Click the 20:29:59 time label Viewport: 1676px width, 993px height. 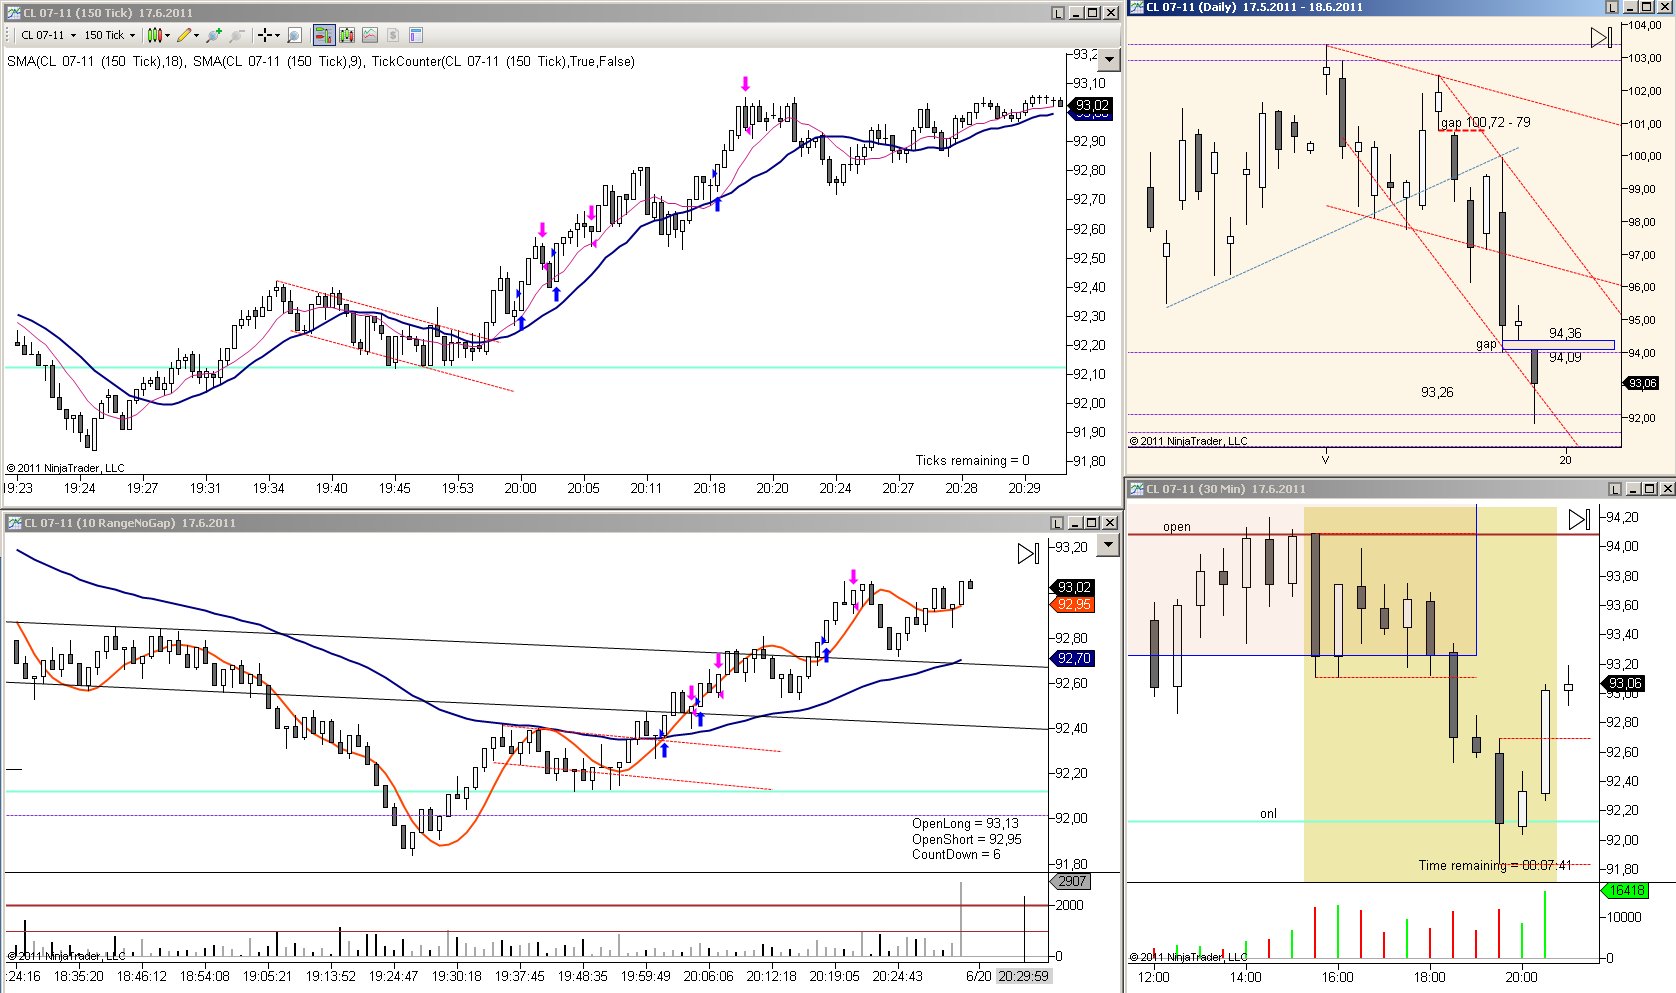1022,976
